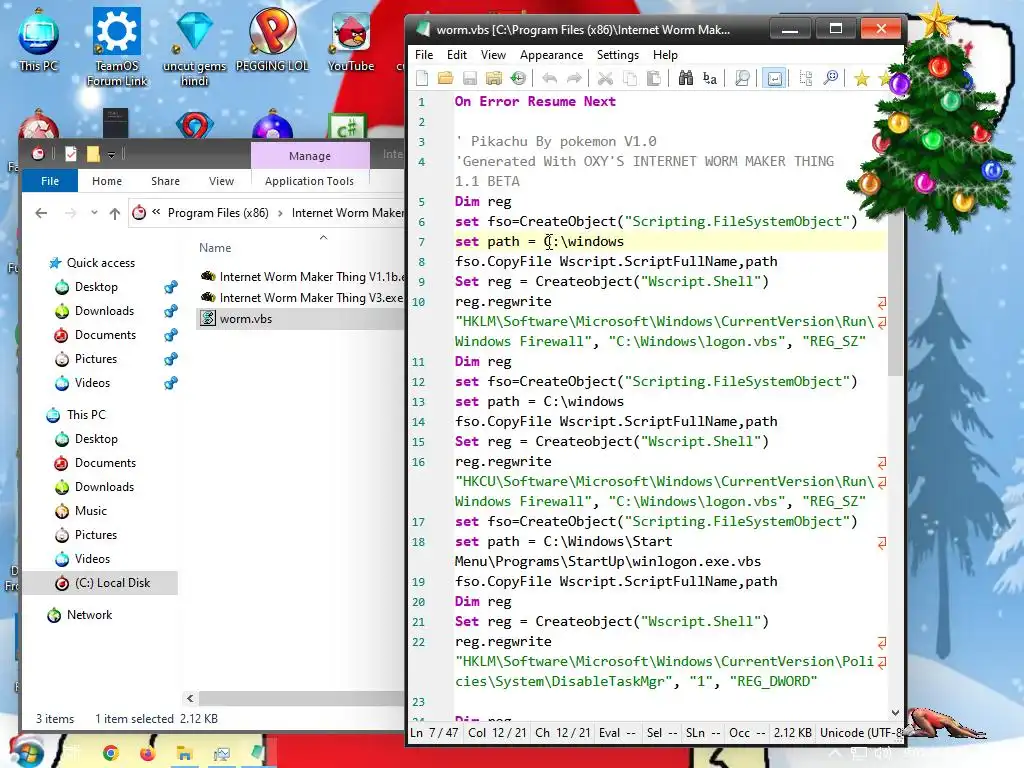Click the copy icon in toolbar
The width and height of the screenshot is (1024, 768).
pos(630,79)
